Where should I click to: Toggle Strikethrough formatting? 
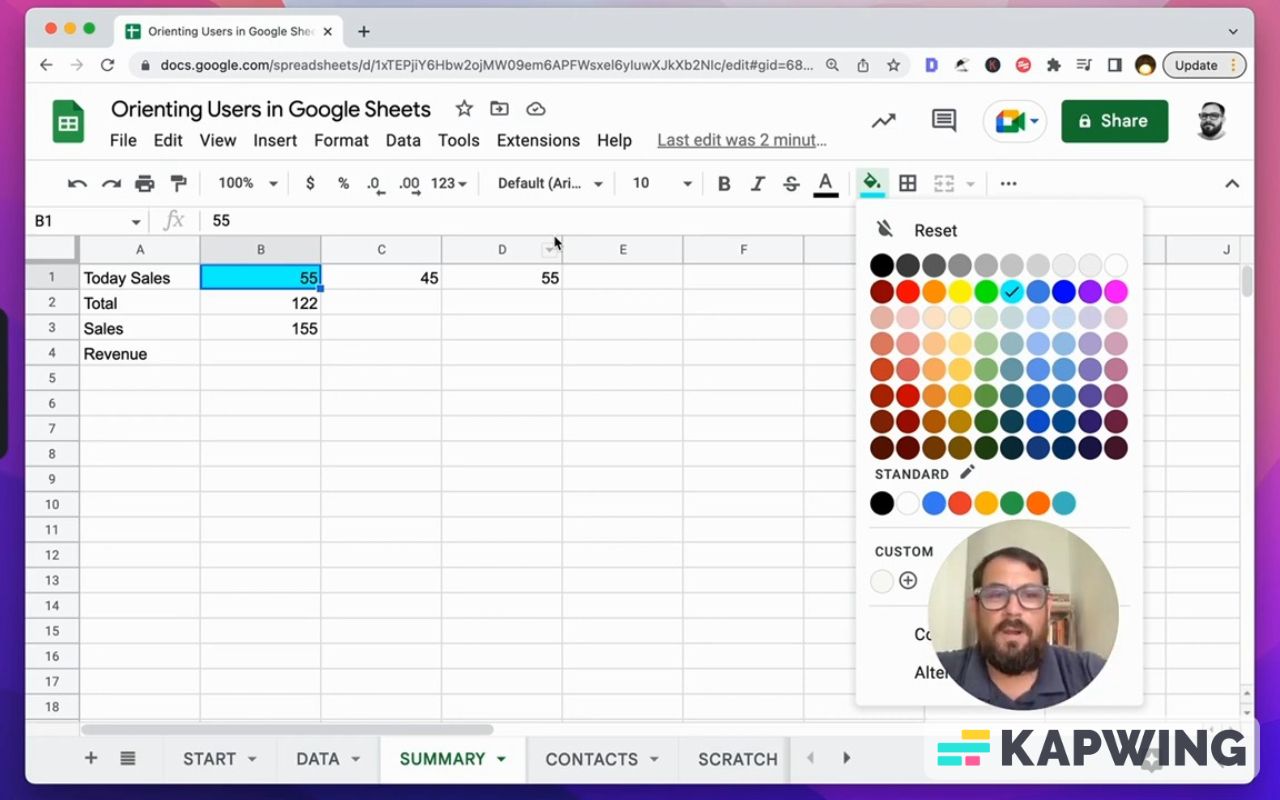coord(791,184)
